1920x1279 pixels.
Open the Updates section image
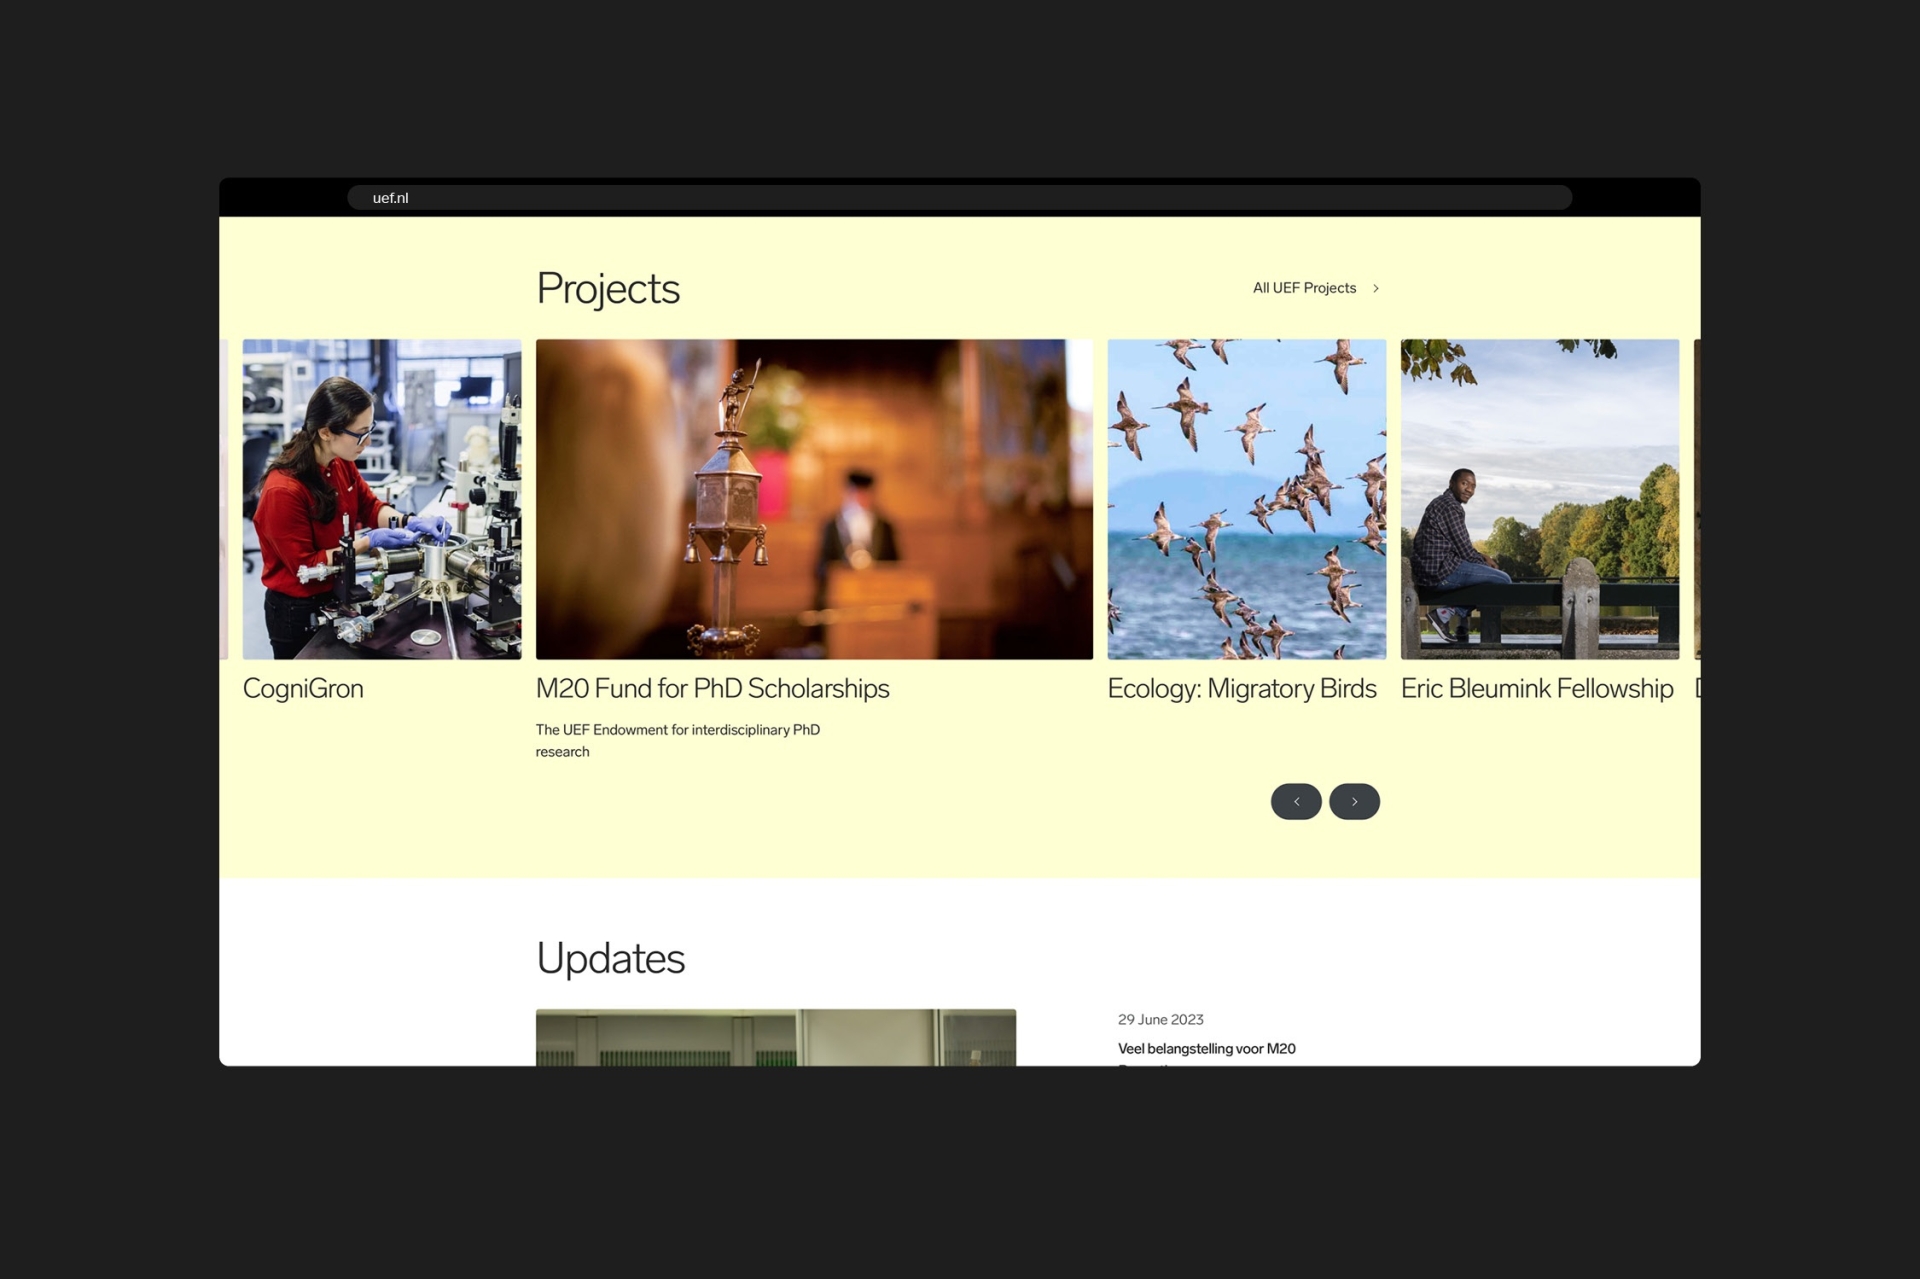[x=775, y=1037]
